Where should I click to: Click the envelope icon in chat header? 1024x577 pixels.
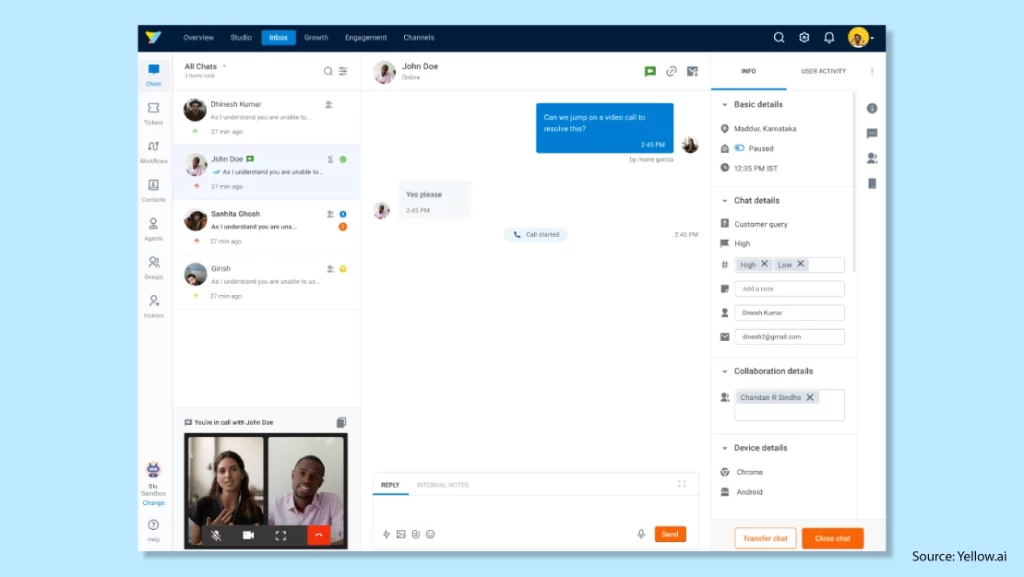point(692,71)
